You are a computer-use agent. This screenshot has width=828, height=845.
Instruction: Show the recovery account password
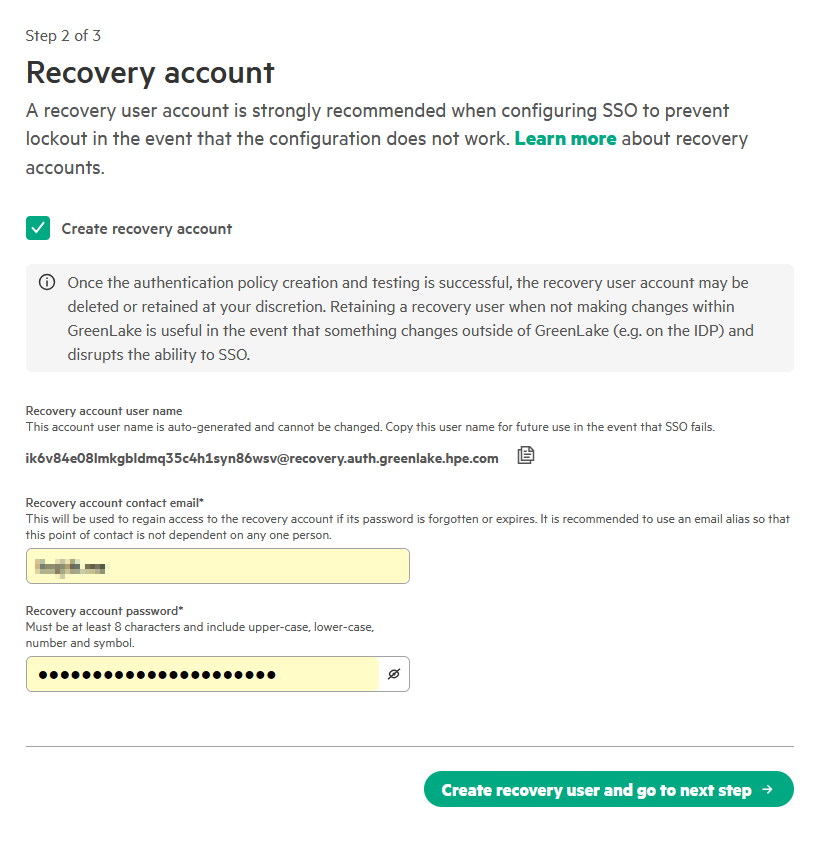tap(394, 674)
